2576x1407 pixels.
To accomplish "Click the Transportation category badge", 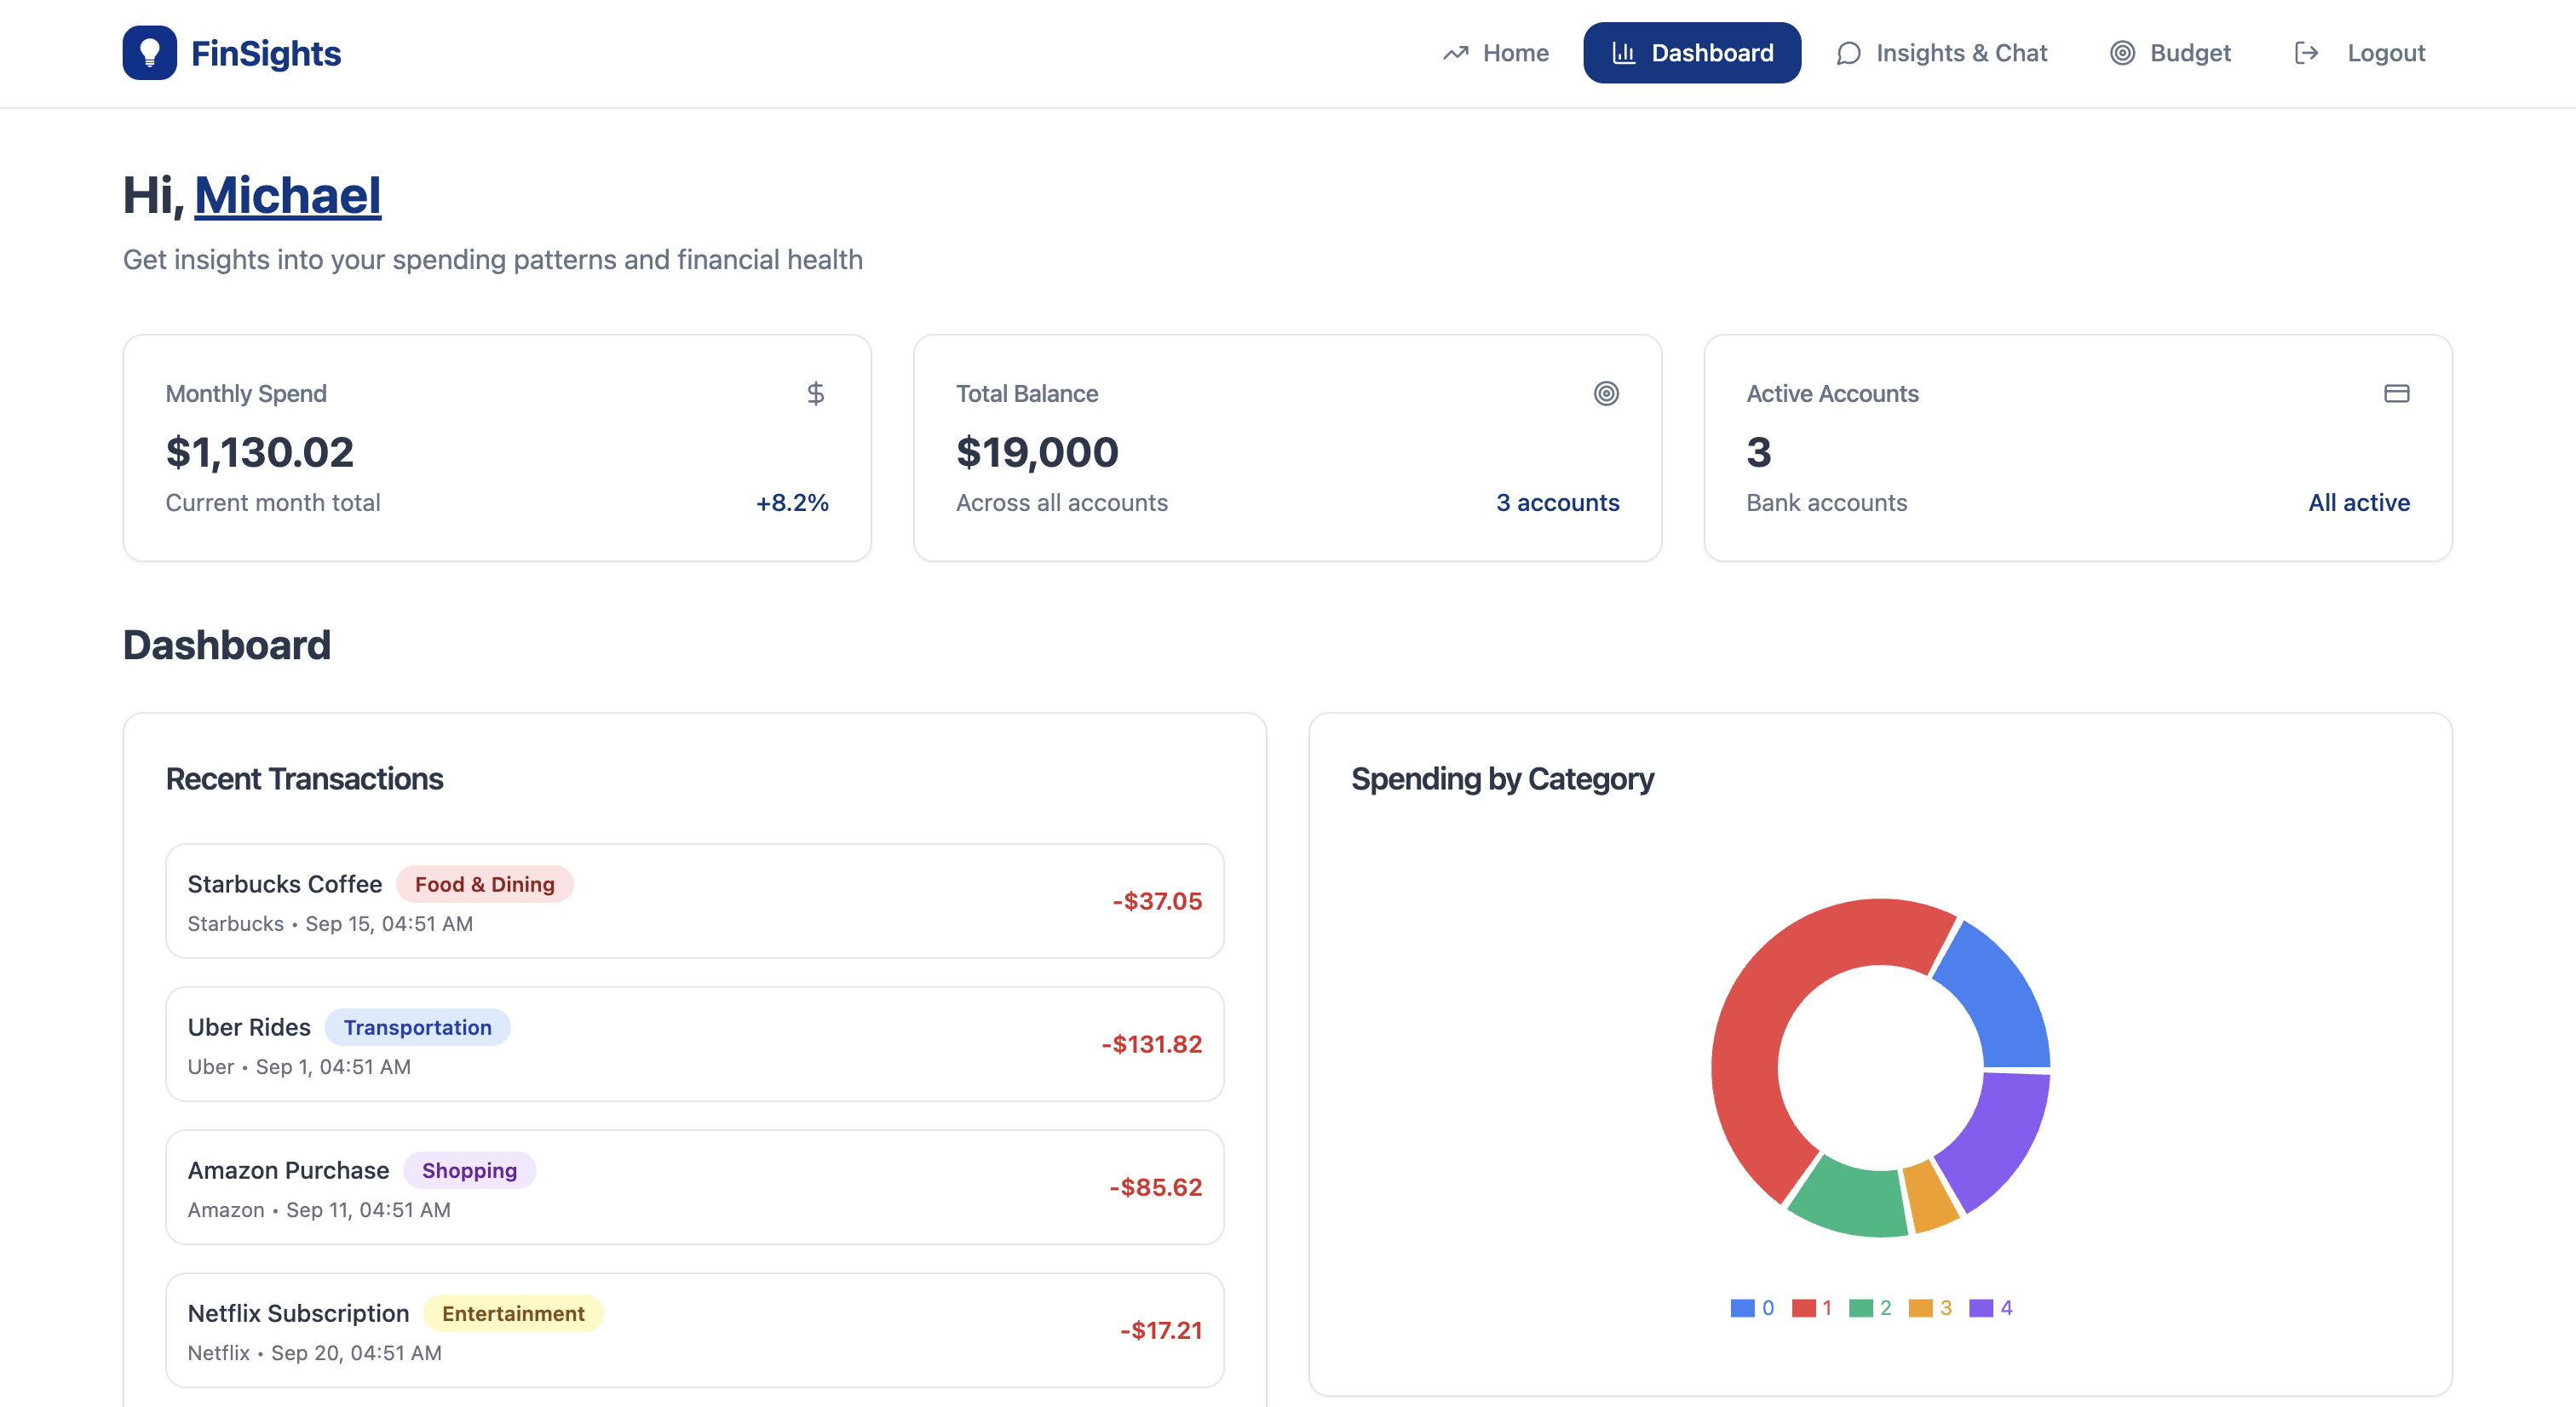I will pyautogui.click(x=417, y=1028).
